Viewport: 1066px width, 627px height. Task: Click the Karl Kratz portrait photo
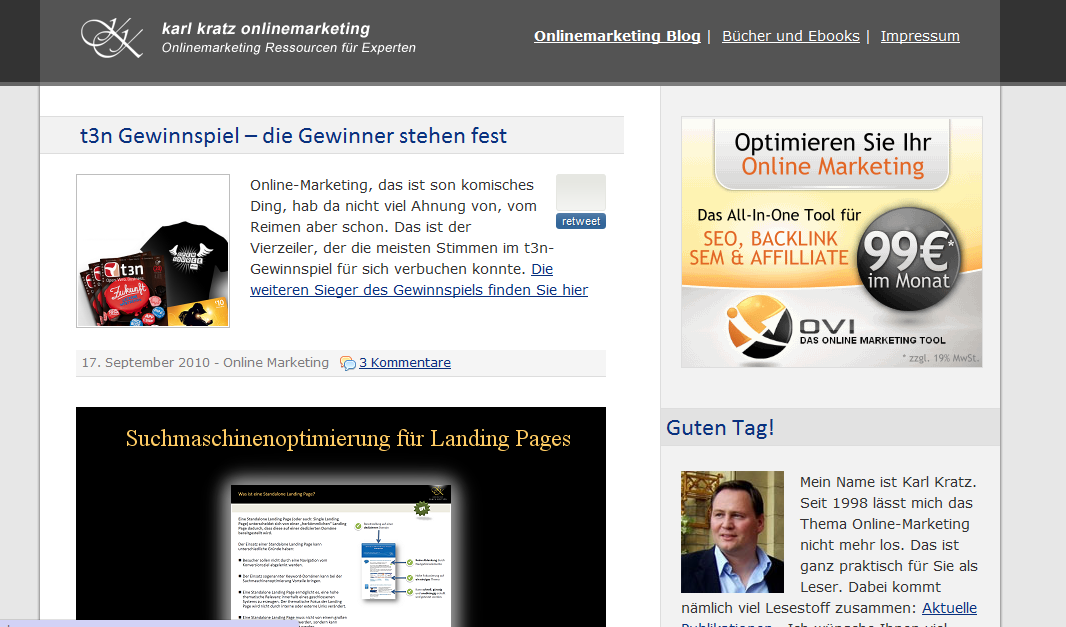tap(732, 532)
